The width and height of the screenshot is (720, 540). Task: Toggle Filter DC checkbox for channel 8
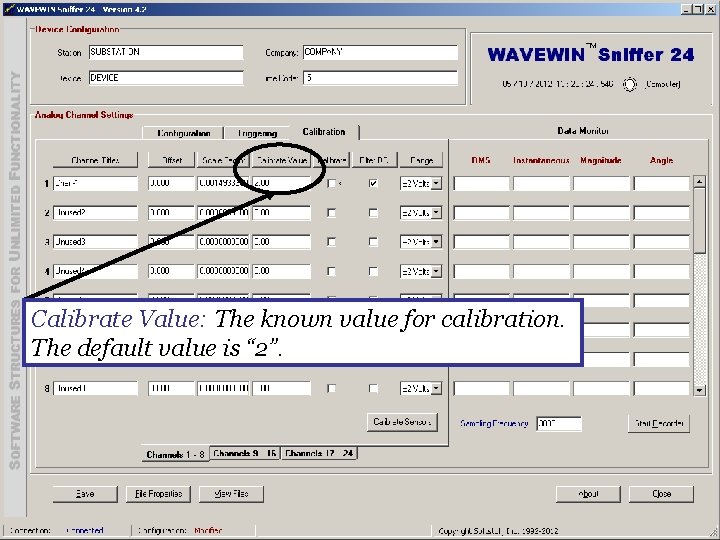[373, 388]
